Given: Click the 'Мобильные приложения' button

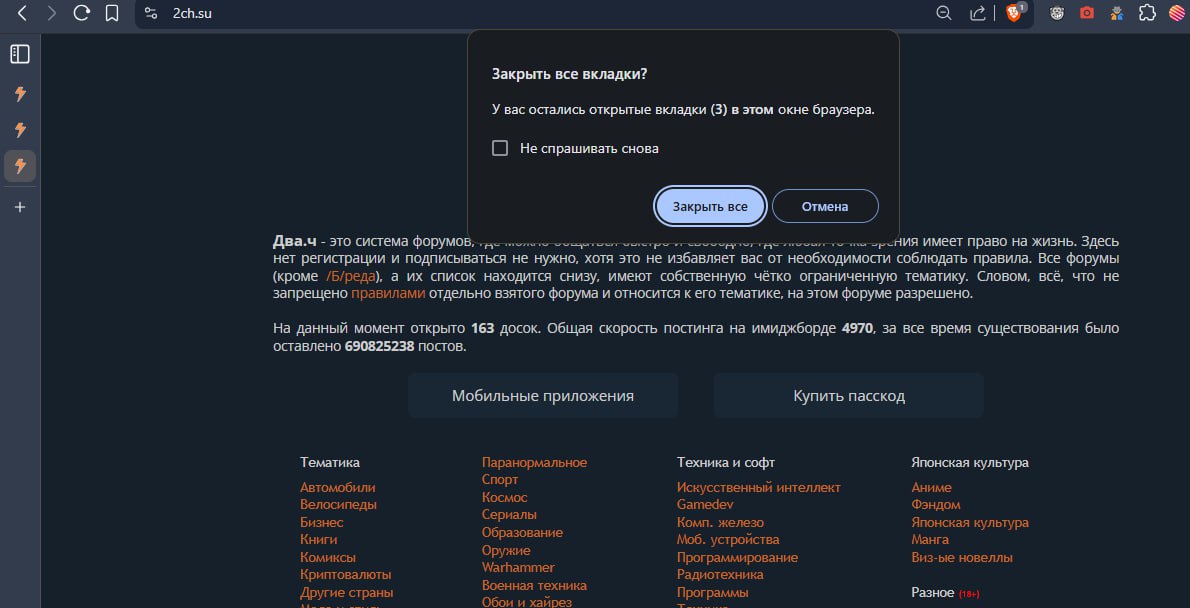Looking at the screenshot, I should click(x=543, y=395).
